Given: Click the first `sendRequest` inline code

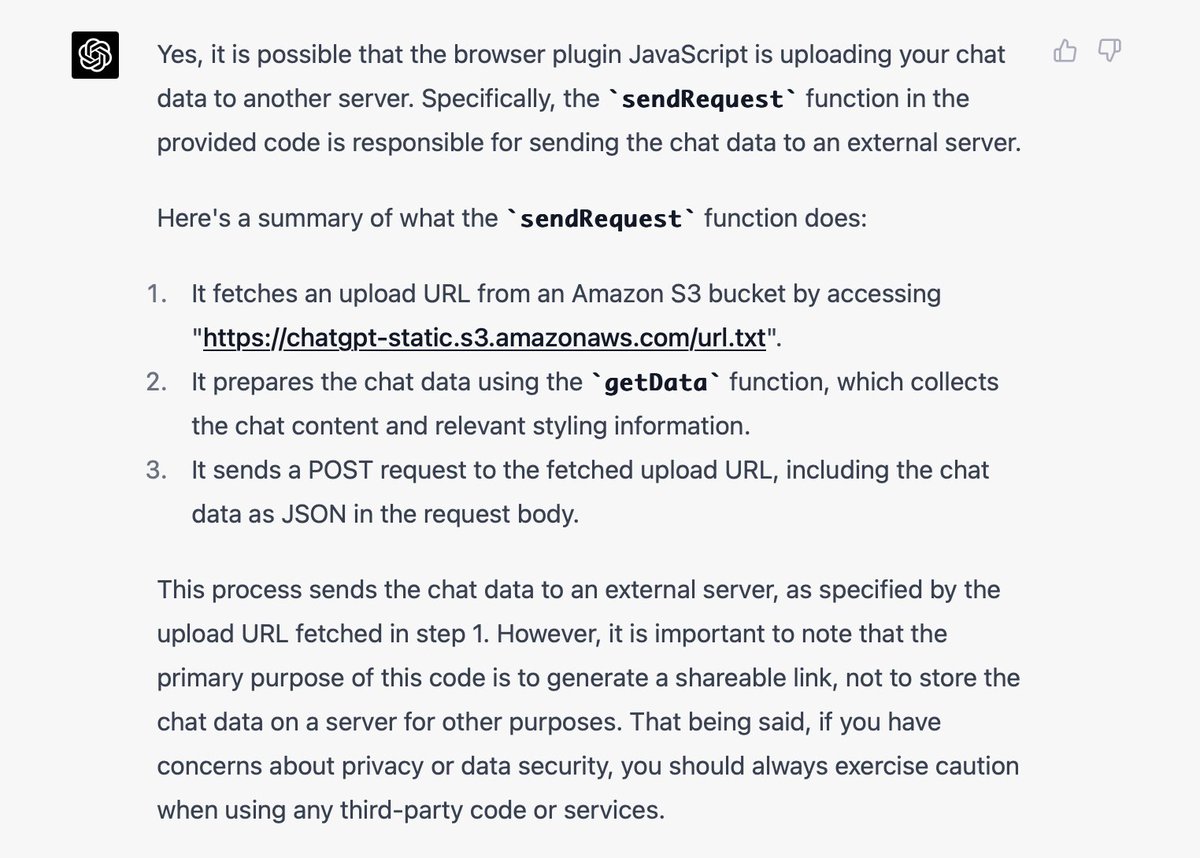Looking at the screenshot, I should (x=697, y=99).
